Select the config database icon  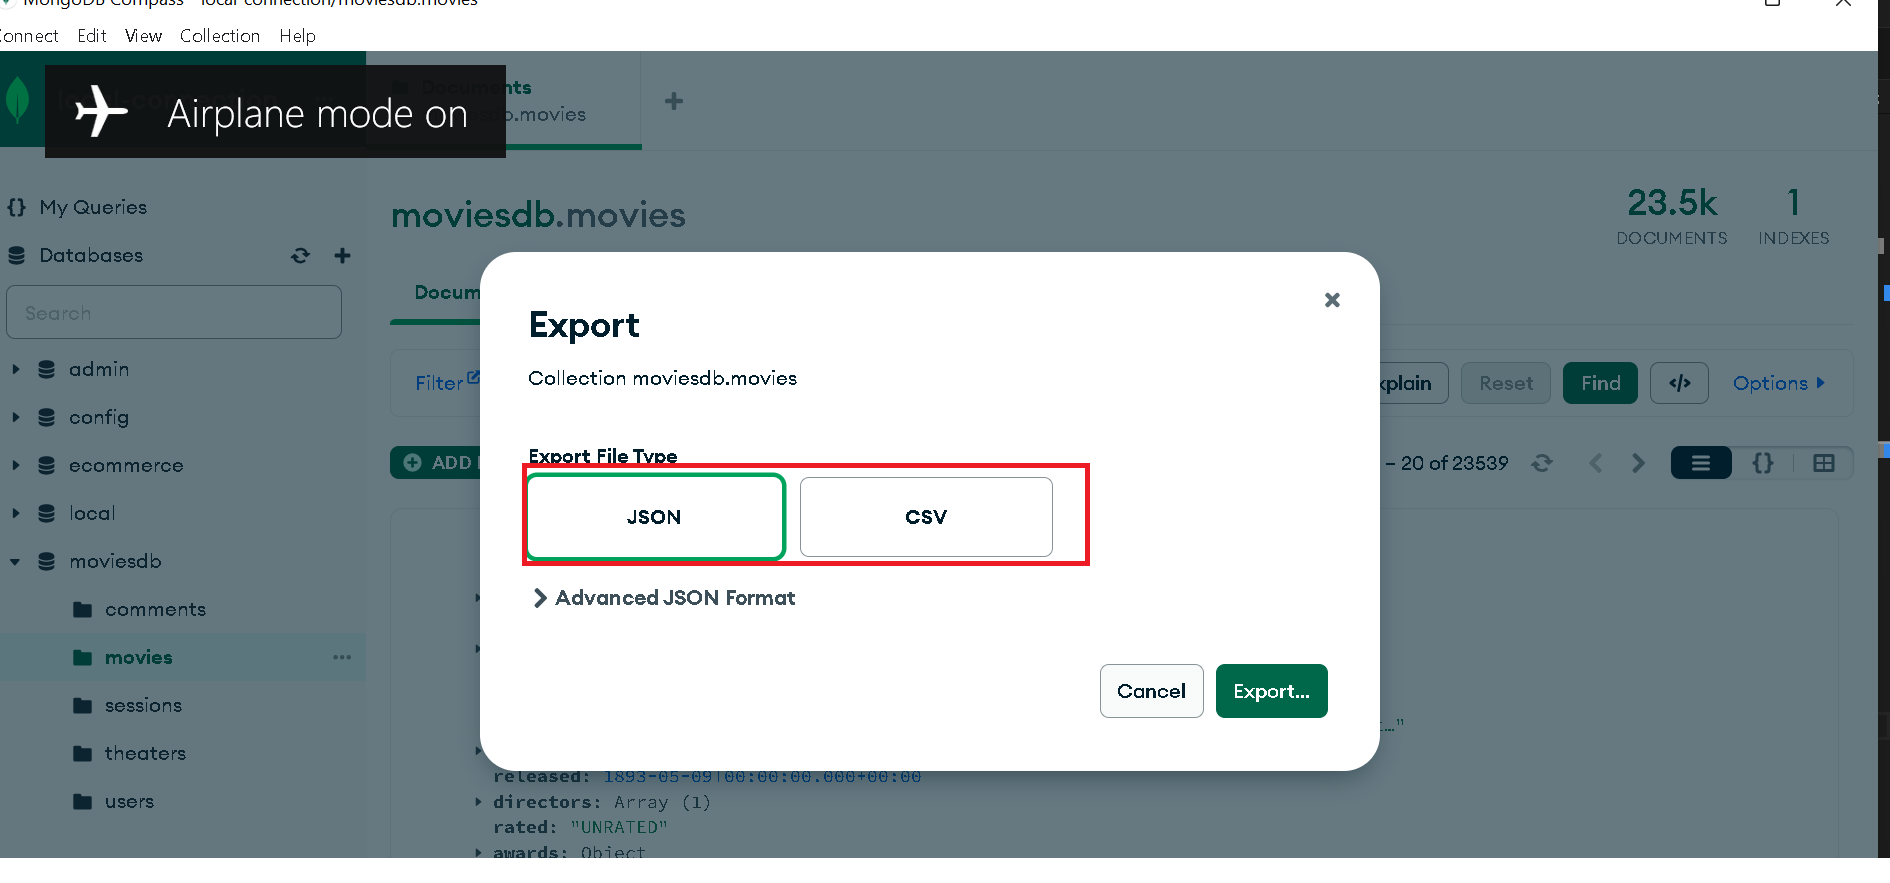click(x=46, y=417)
